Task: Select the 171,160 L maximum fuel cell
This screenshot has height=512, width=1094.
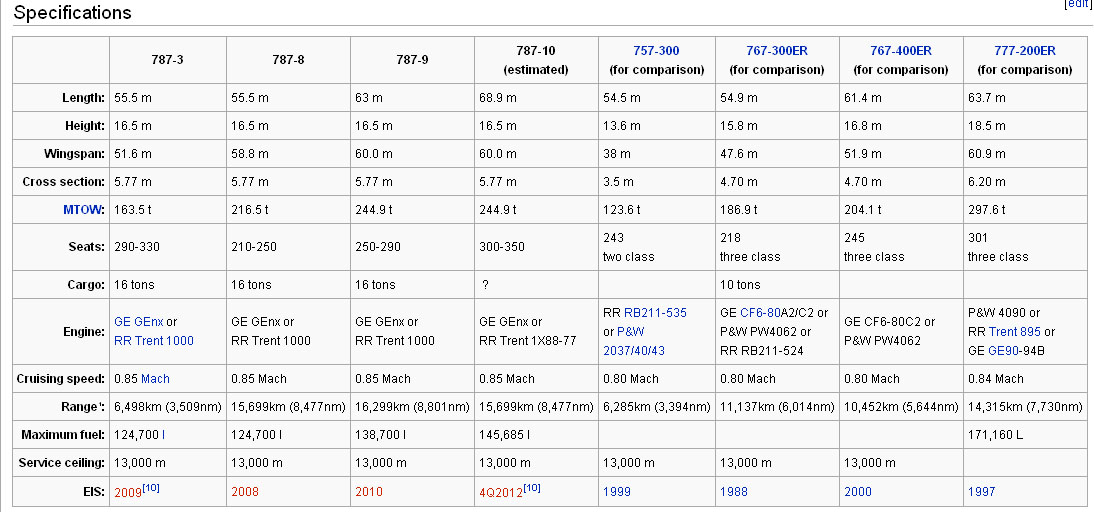Action: point(1025,435)
